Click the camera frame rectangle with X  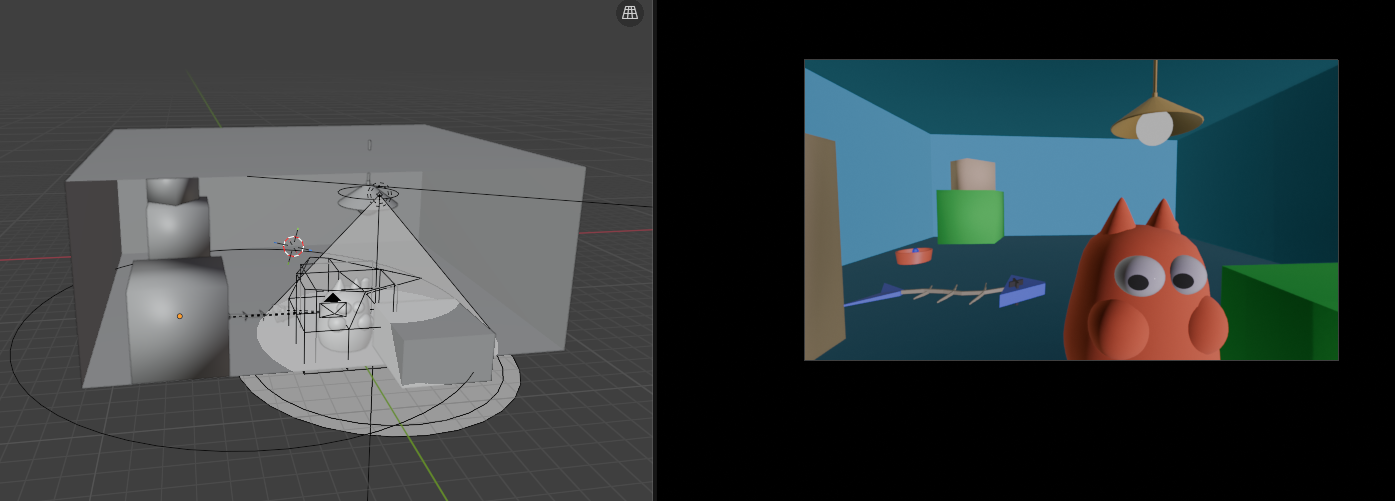(333, 310)
